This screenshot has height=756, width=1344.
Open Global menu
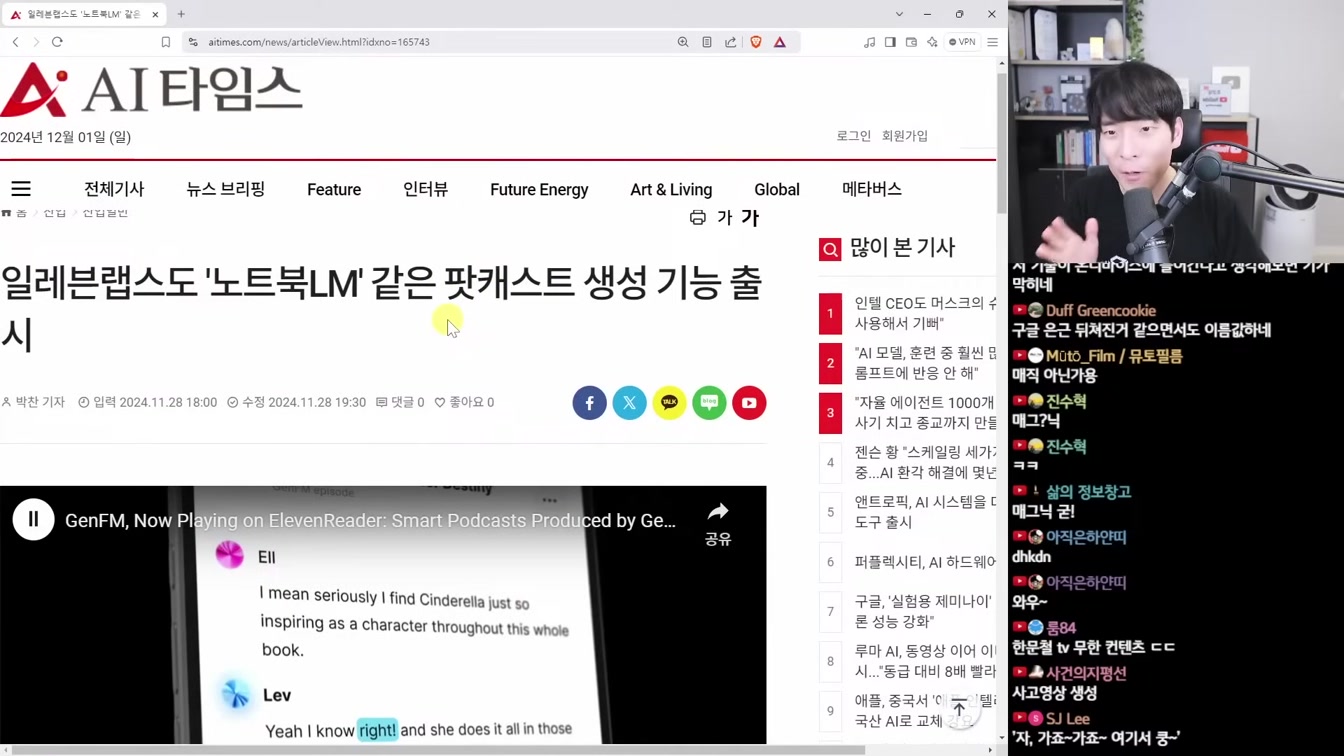(x=777, y=189)
